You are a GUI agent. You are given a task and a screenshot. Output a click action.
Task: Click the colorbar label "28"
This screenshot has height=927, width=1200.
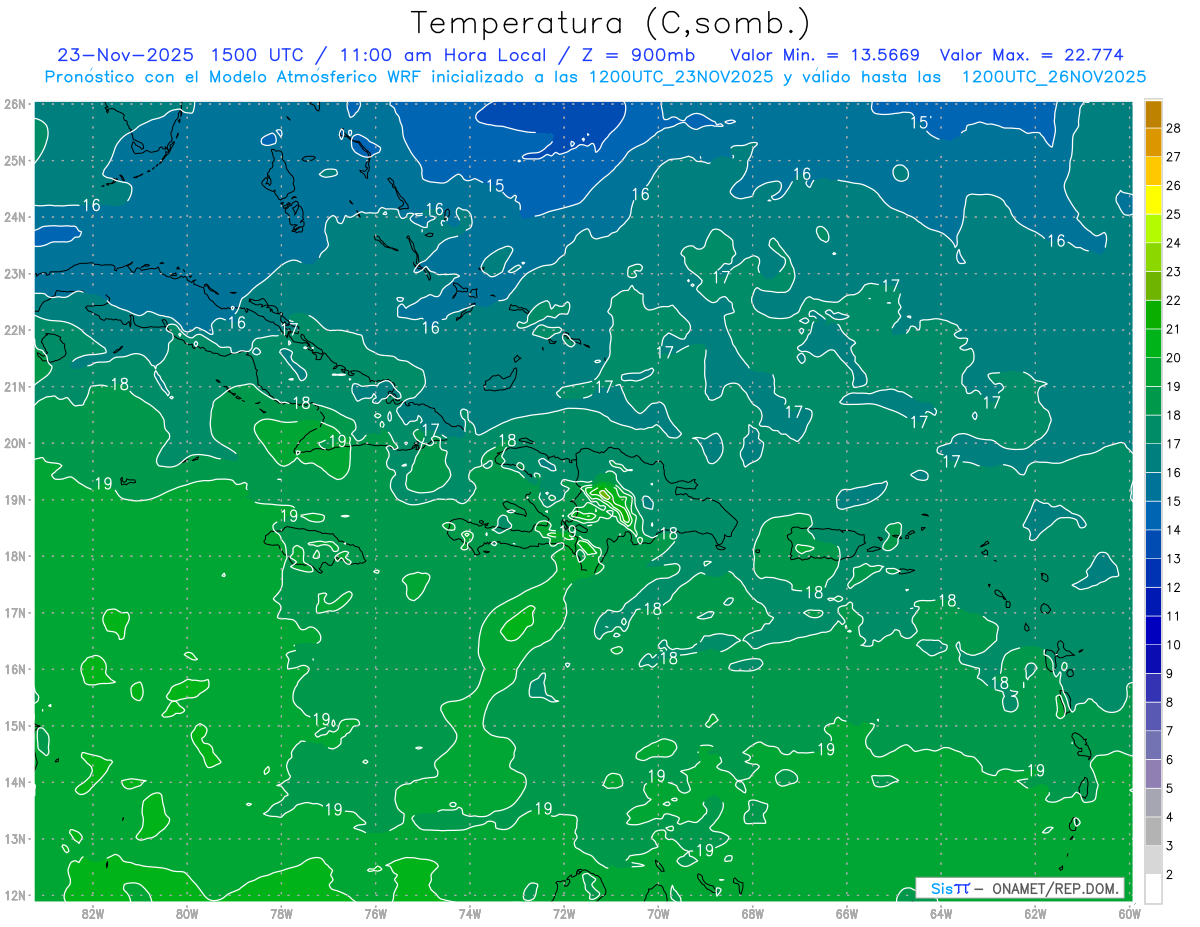coord(1173,129)
